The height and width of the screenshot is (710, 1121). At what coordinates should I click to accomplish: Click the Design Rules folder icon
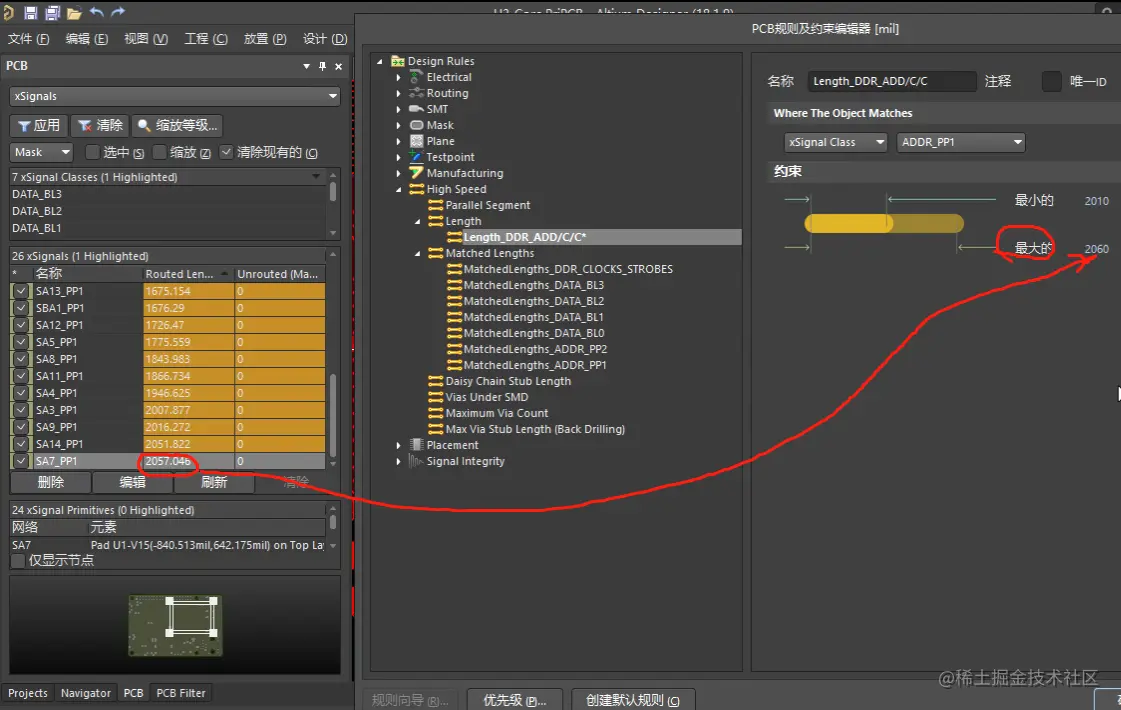[397, 61]
